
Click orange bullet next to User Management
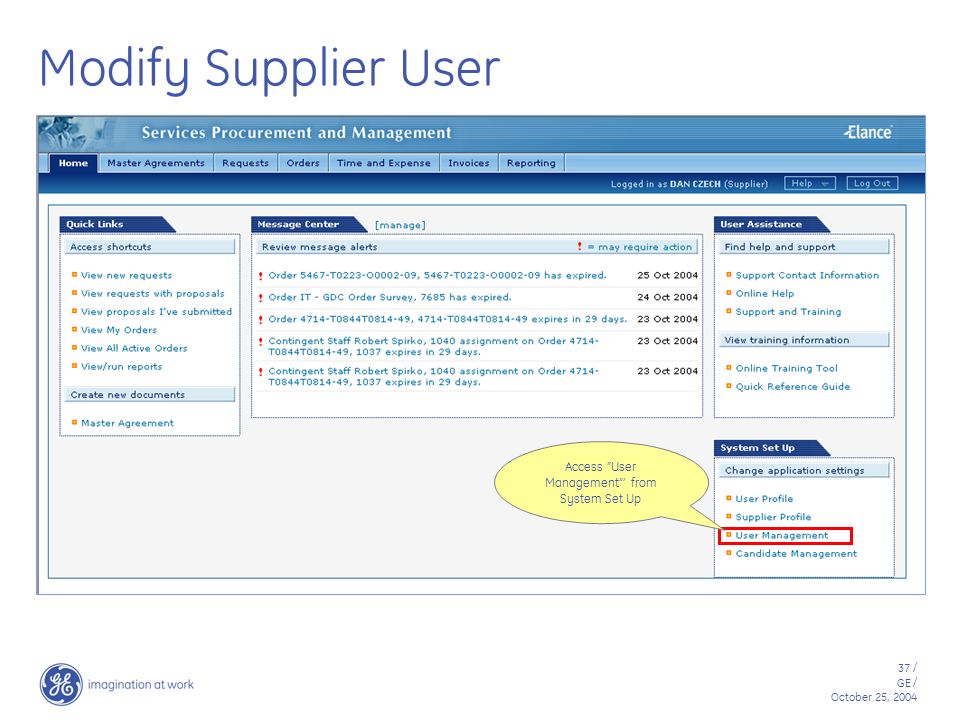pyautogui.click(x=729, y=534)
